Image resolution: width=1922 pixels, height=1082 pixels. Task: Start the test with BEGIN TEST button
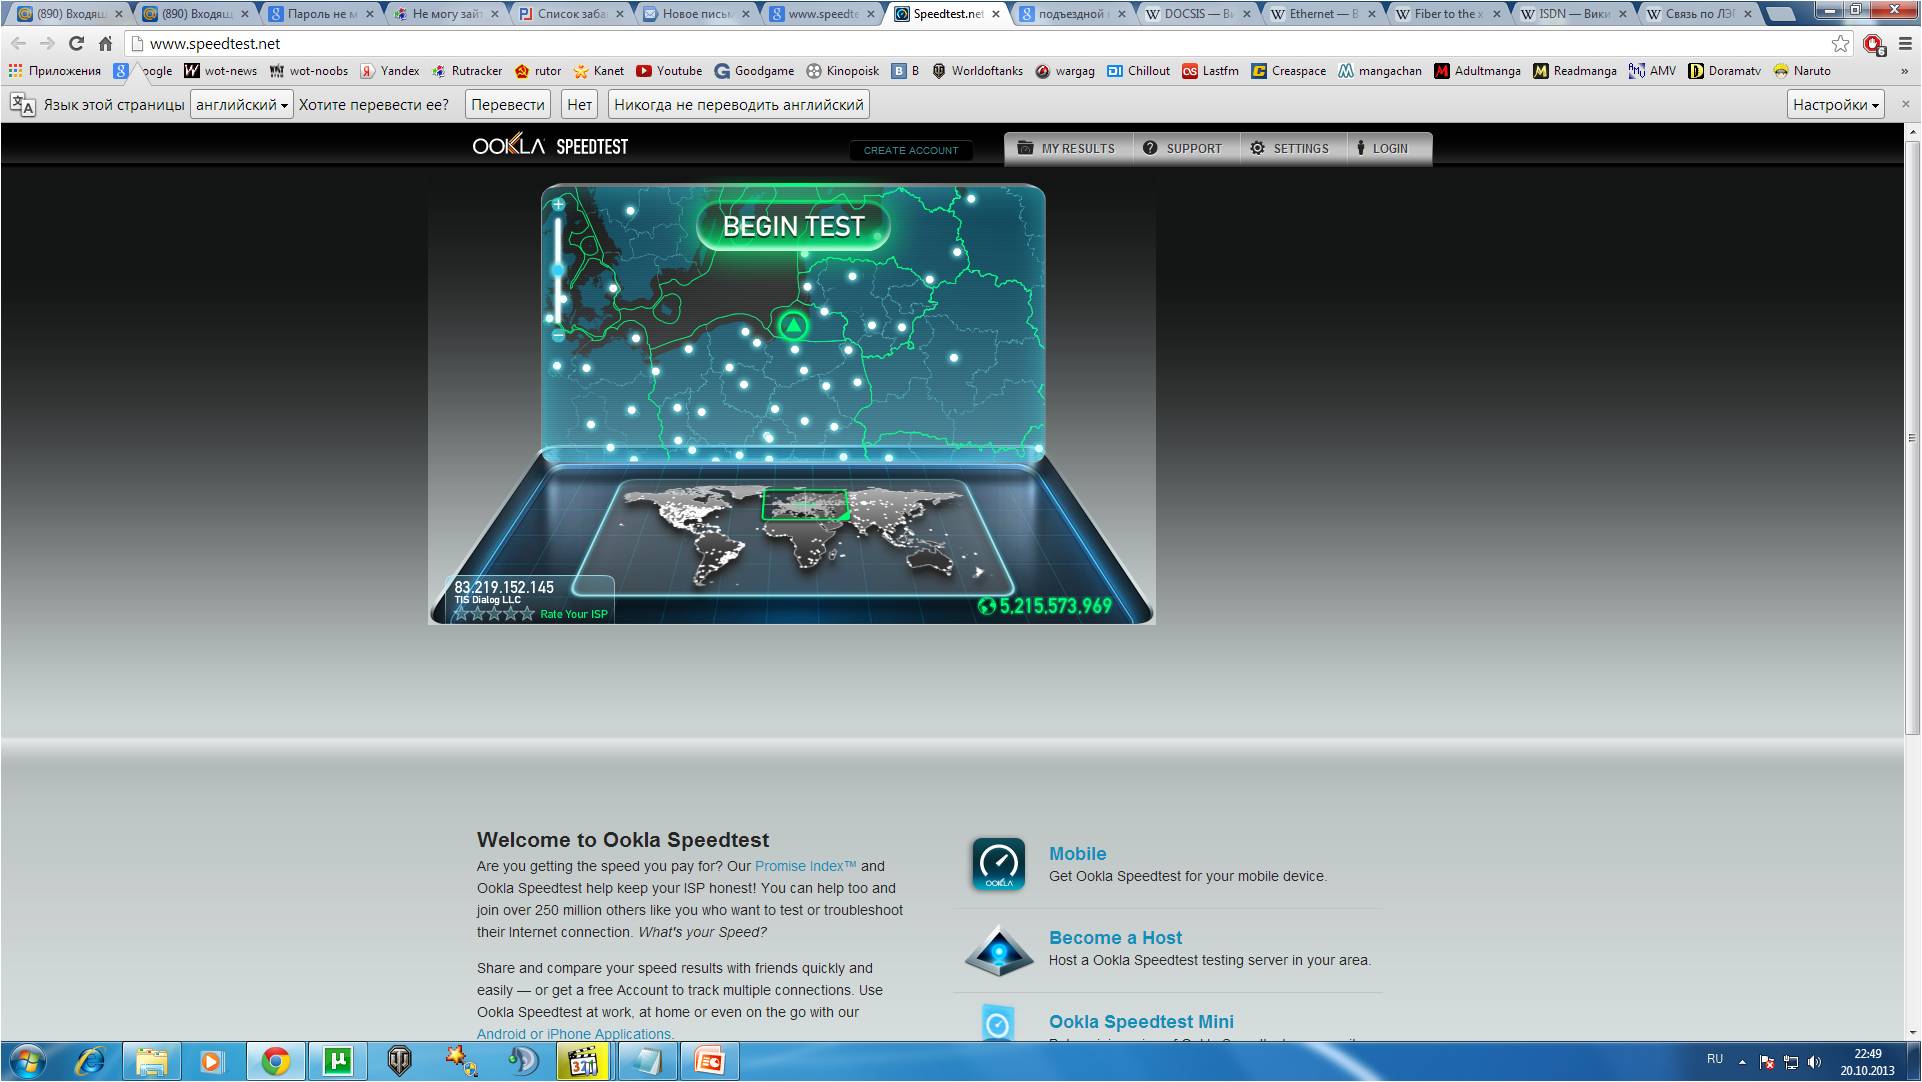[793, 227]
